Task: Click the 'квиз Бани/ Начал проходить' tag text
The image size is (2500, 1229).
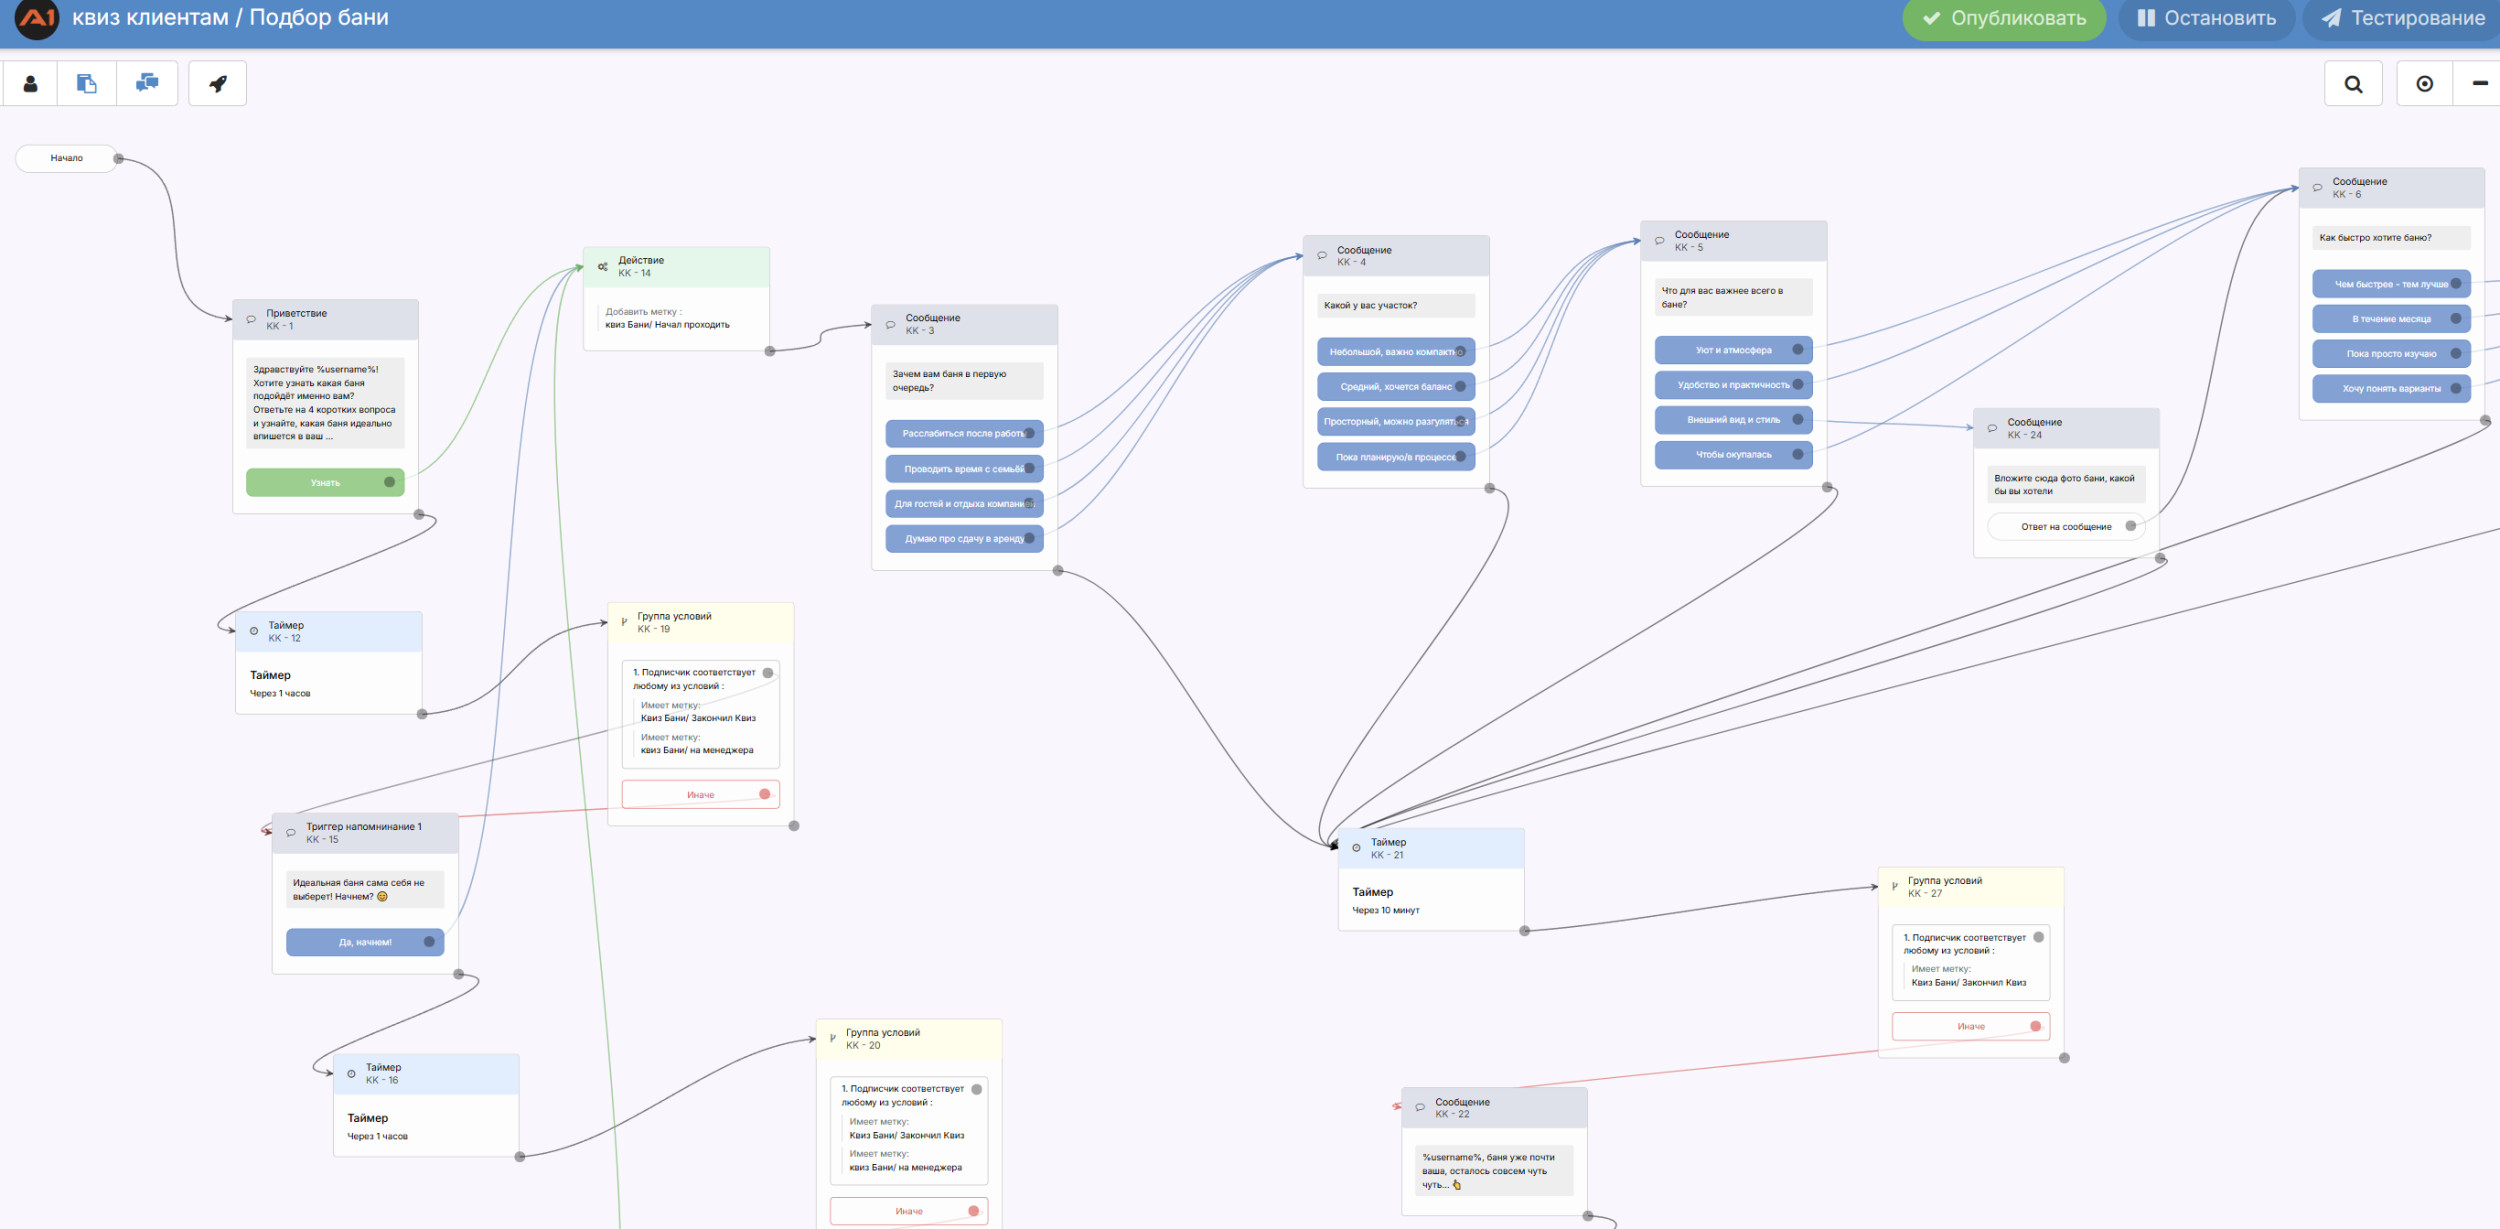Action: (x=667, y=325)
